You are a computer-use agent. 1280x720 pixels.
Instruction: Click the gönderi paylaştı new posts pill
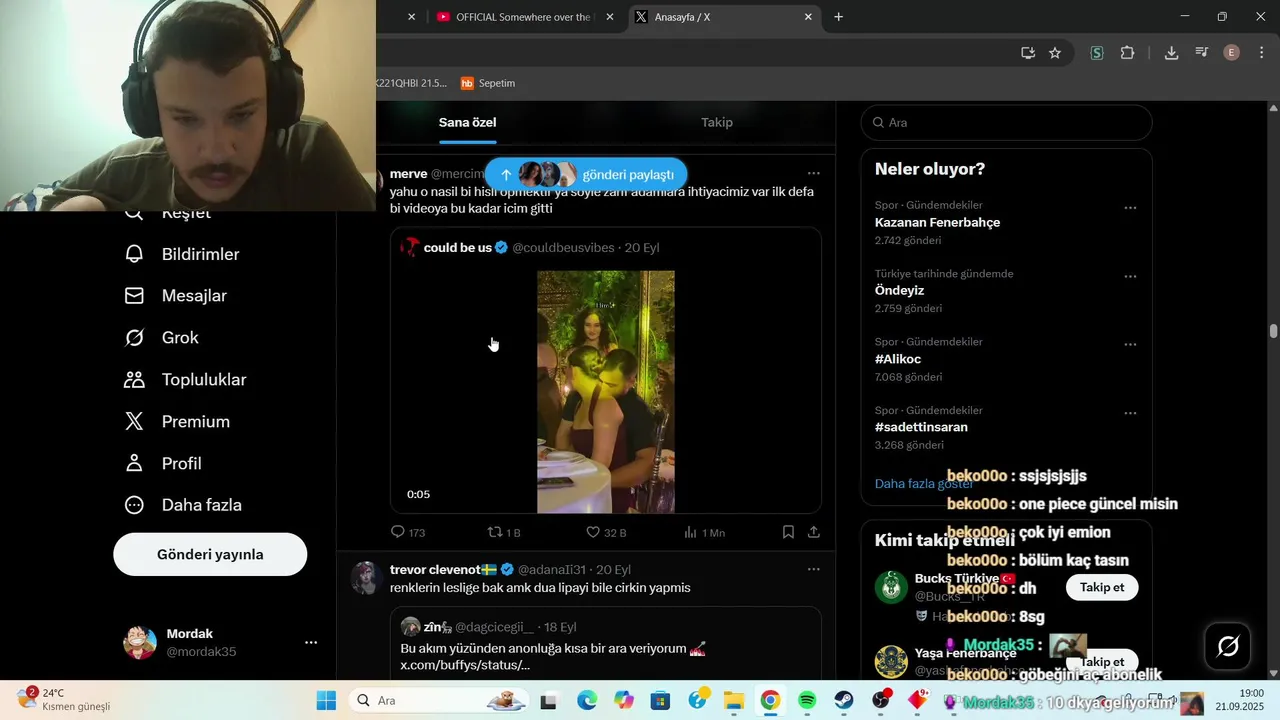[x=586, y=174]
